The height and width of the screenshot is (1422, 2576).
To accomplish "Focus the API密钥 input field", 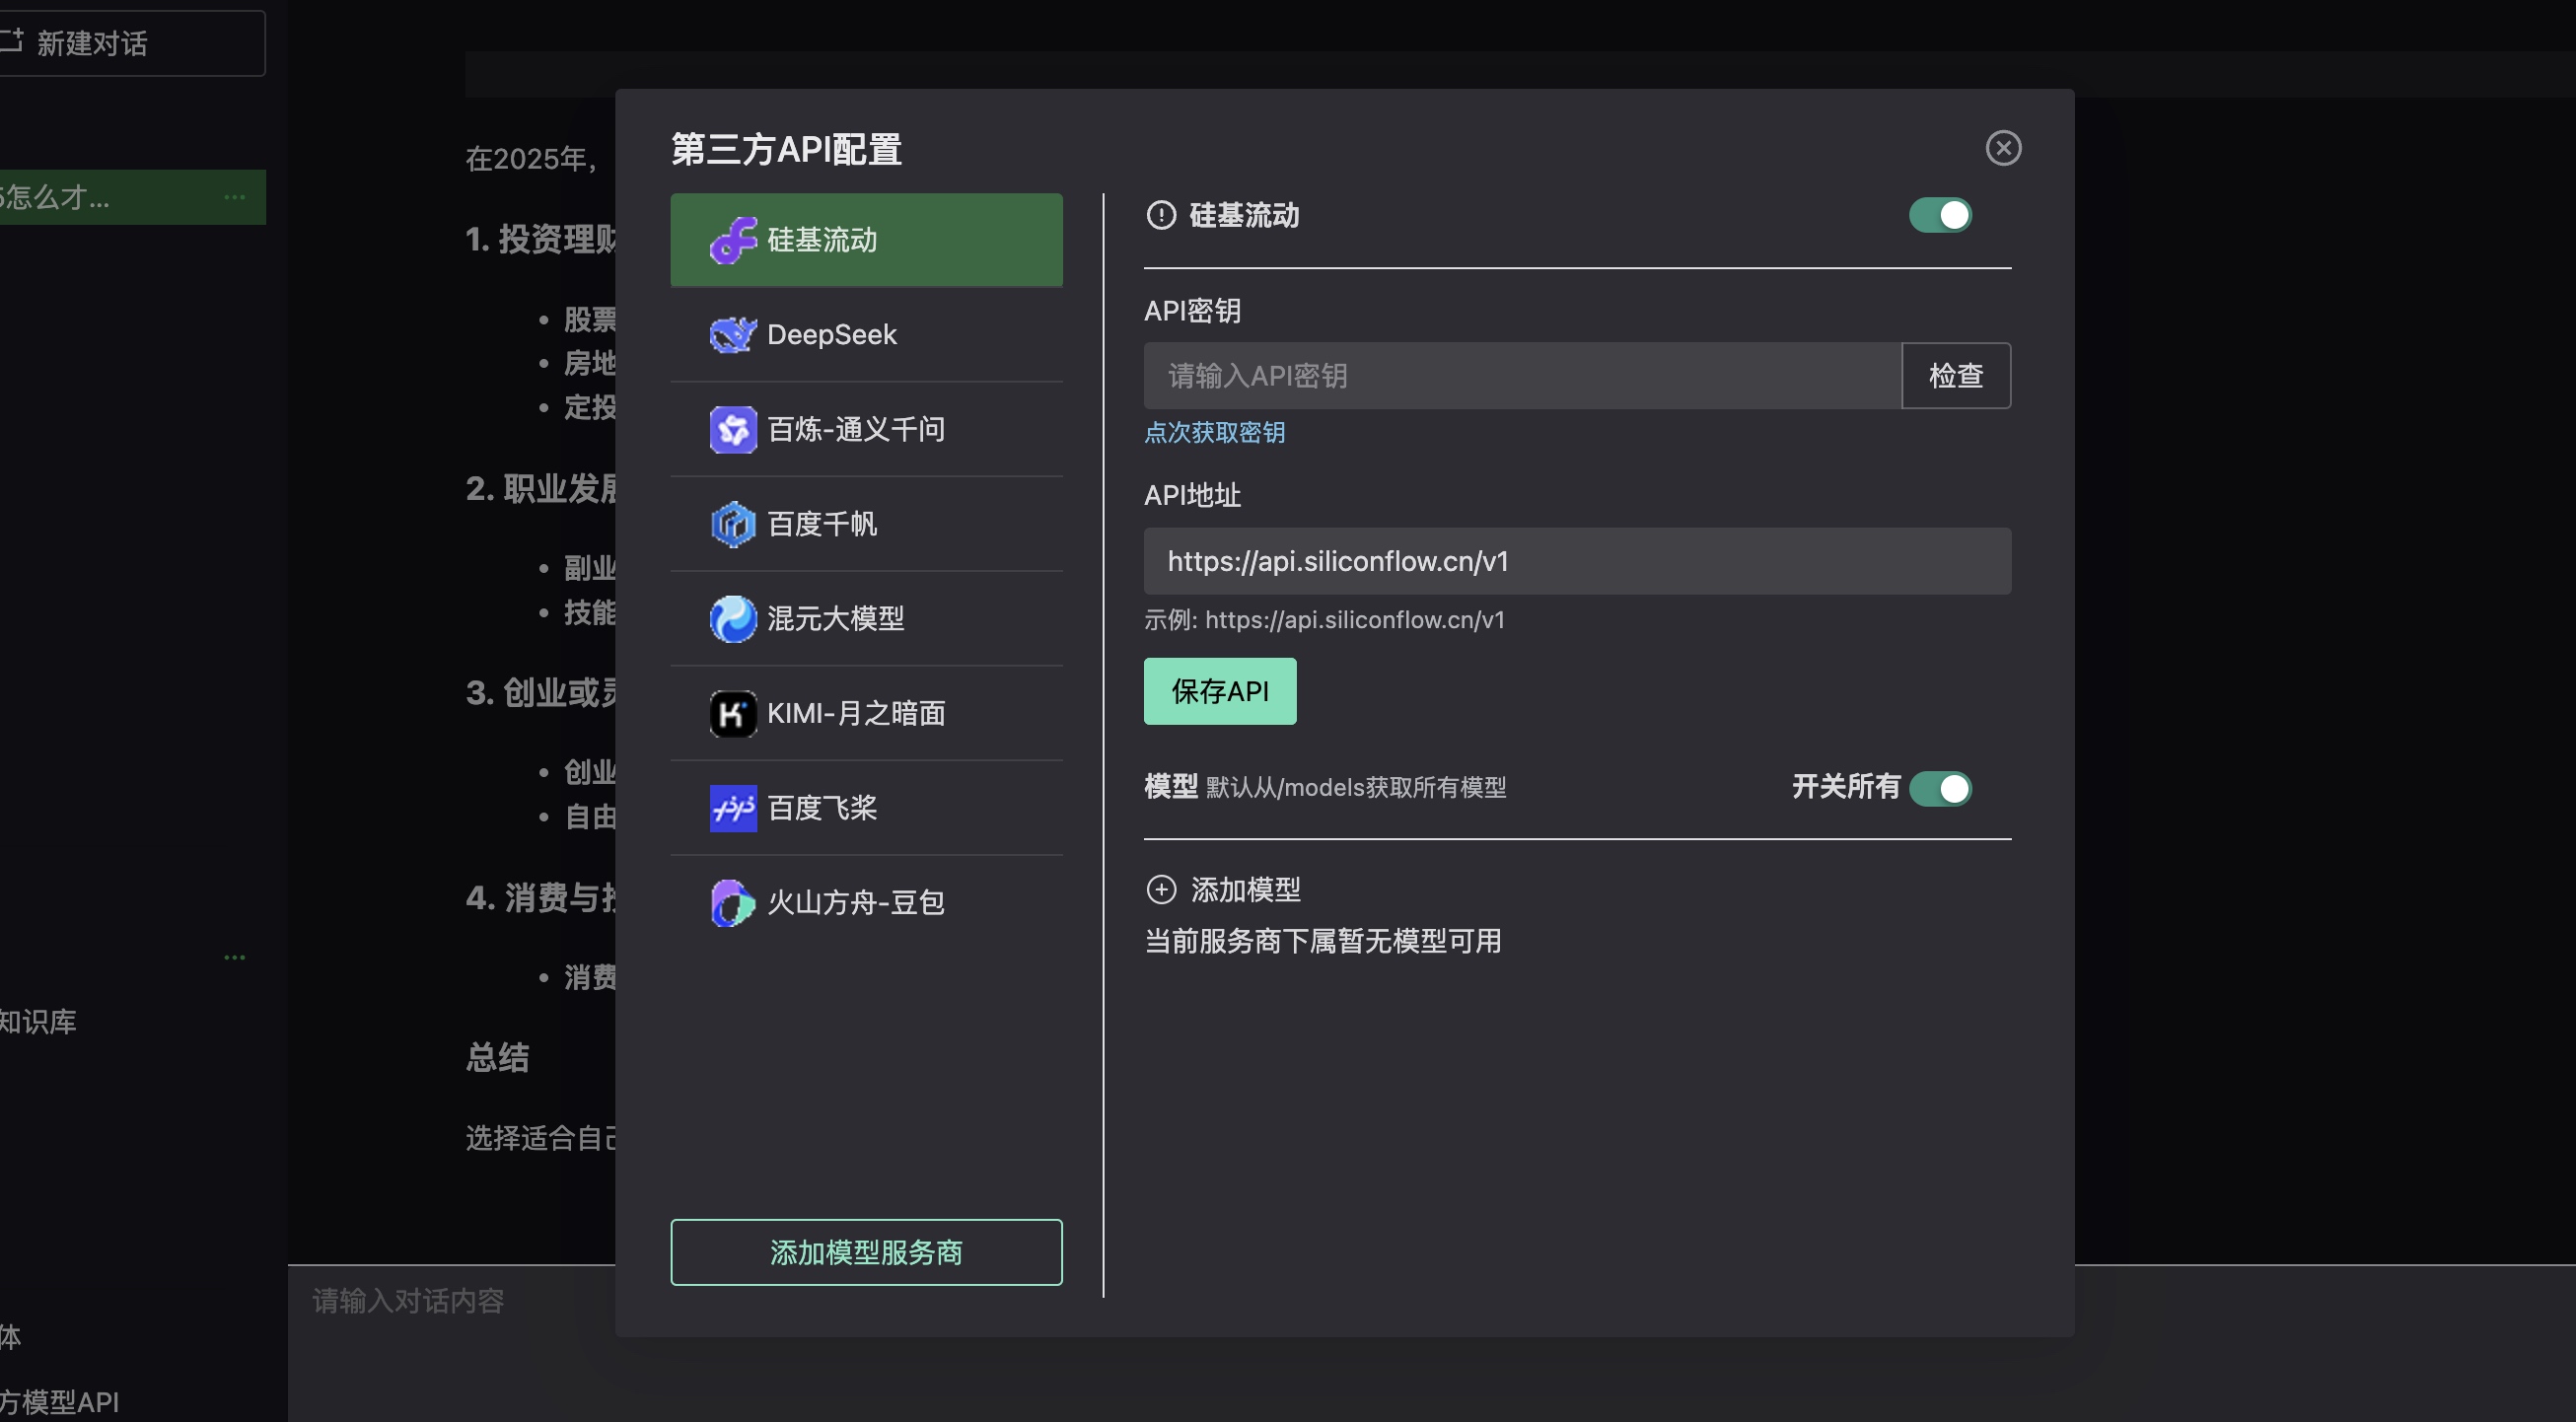I will coord(1522,376).
